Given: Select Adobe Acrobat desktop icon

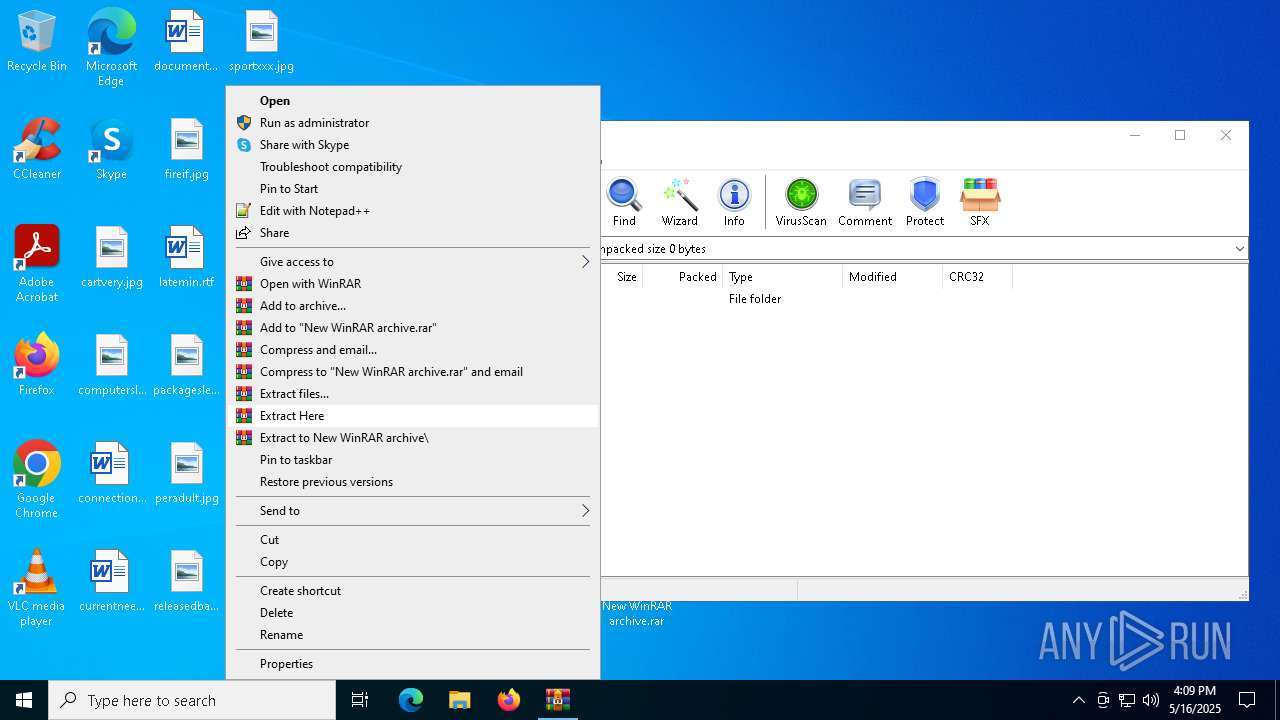Looking at the screenshot, I should (37, 264).
